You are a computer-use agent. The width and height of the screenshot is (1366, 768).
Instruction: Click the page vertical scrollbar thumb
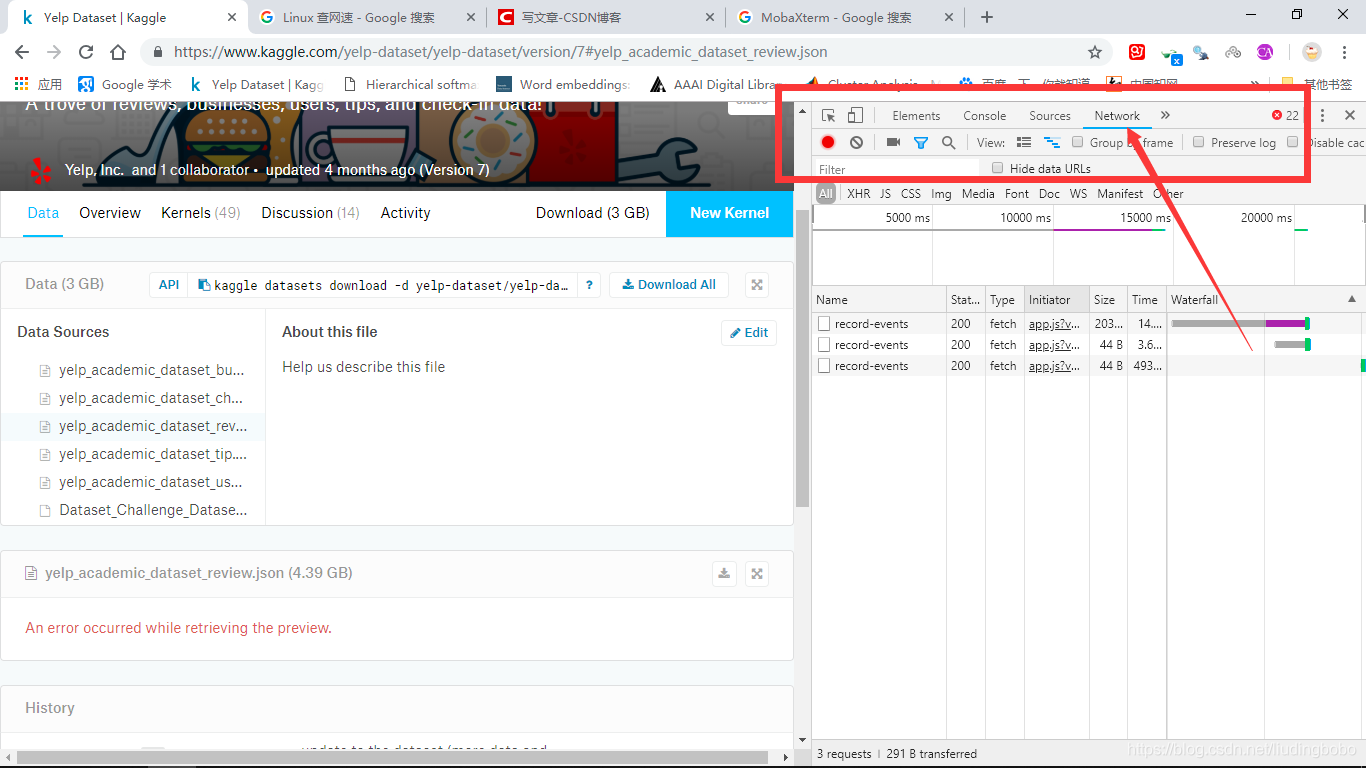(802, 358)
